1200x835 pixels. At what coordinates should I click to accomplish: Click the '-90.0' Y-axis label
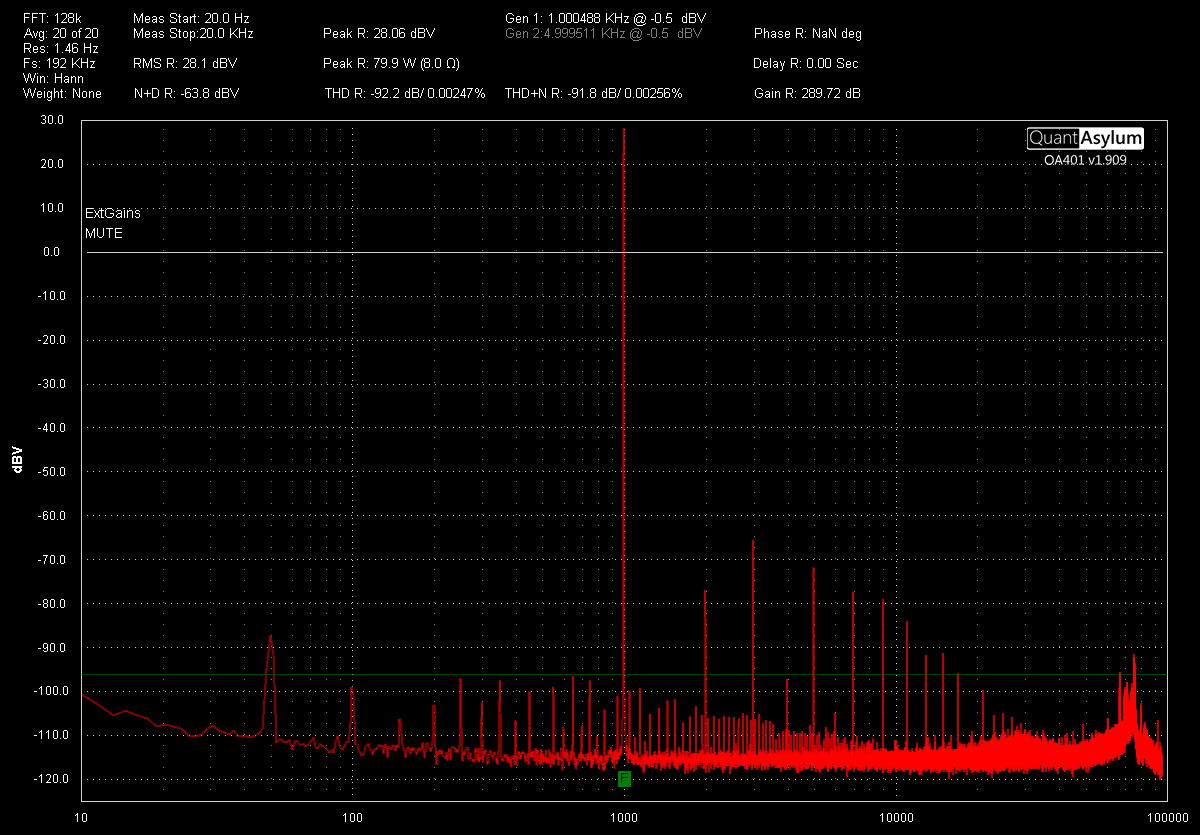pyautogui.click(x=51, y=647)
